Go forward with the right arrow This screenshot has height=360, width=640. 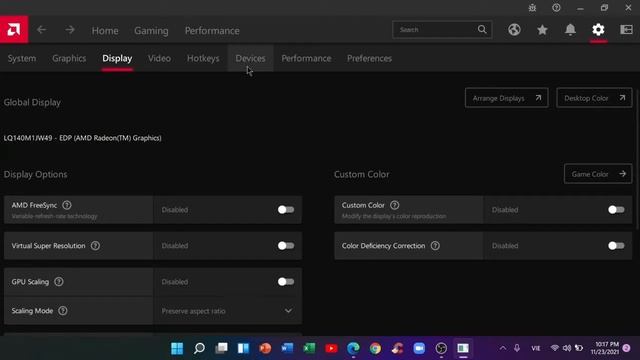pyautogui.click(x=70, y=30)
